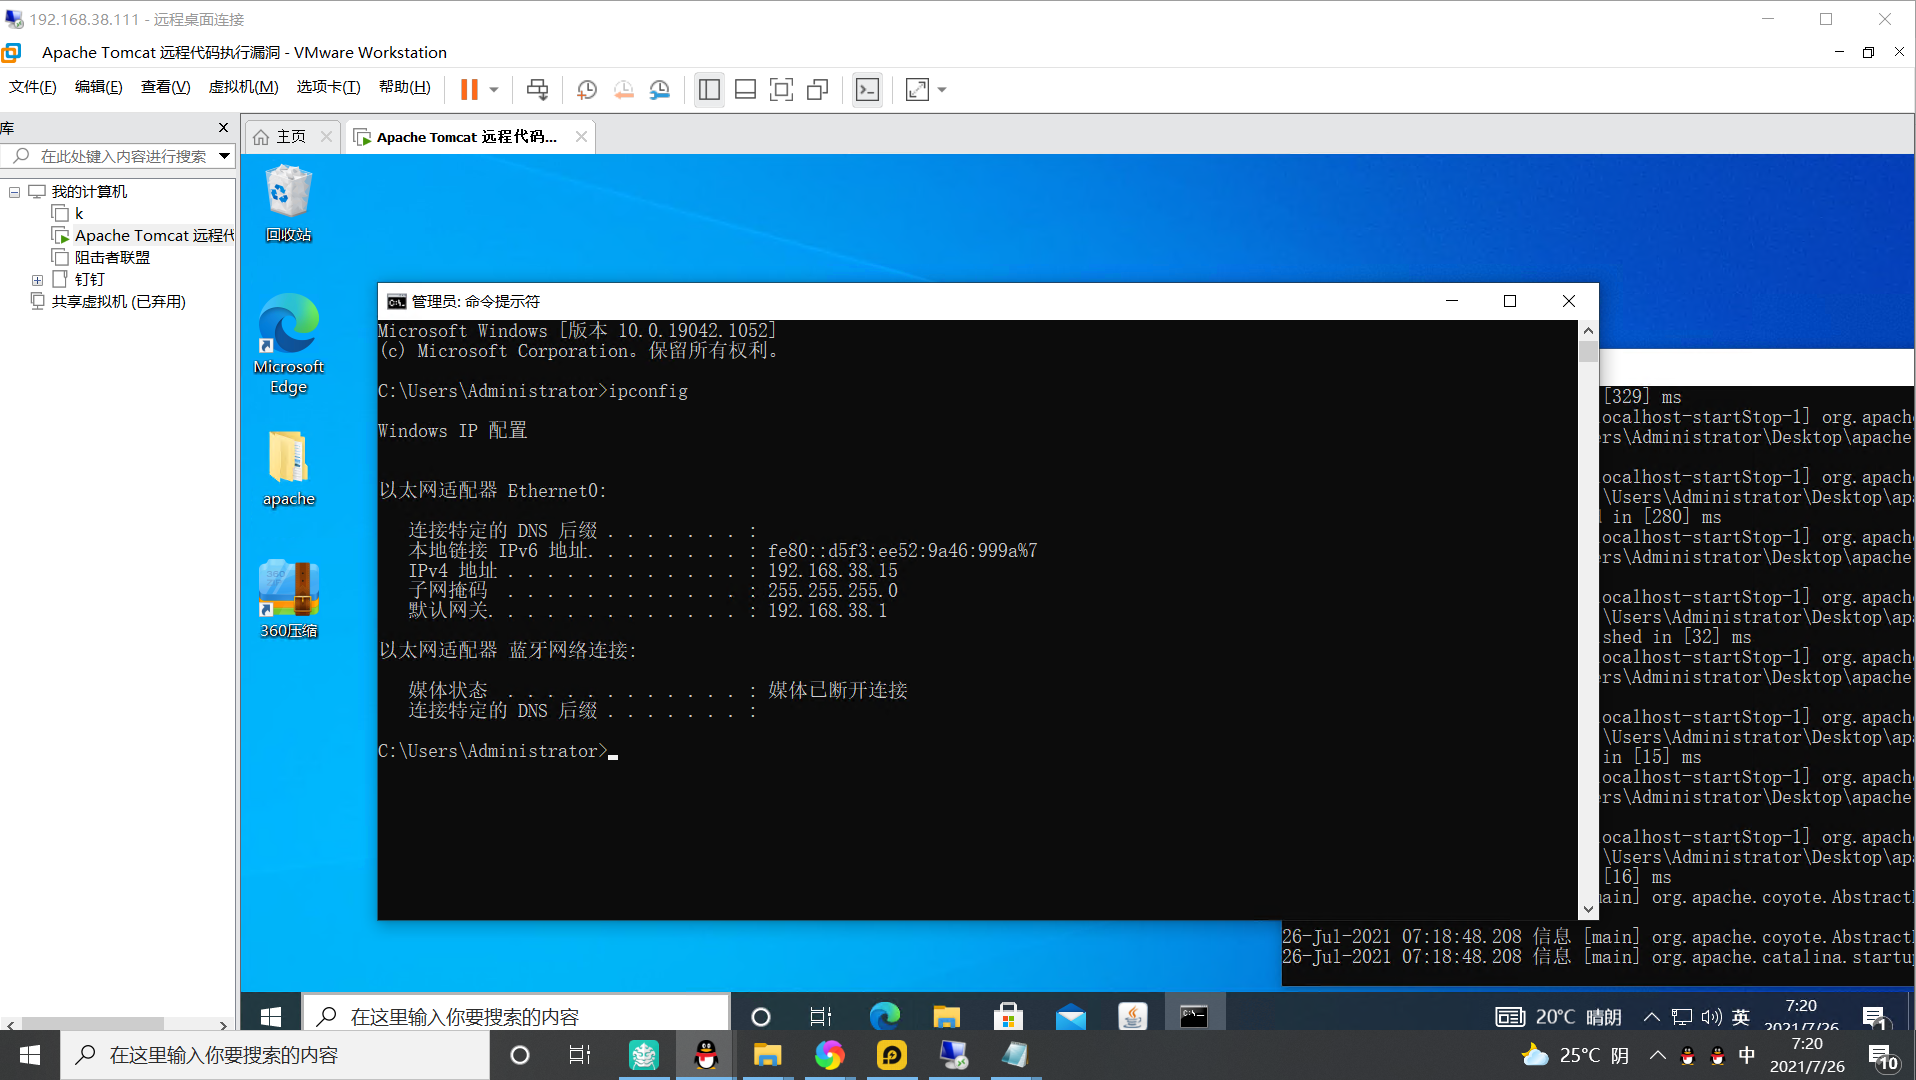Click the full screen mode icon
This screenshot has height=1080, width=1916.
coord(781,90)
